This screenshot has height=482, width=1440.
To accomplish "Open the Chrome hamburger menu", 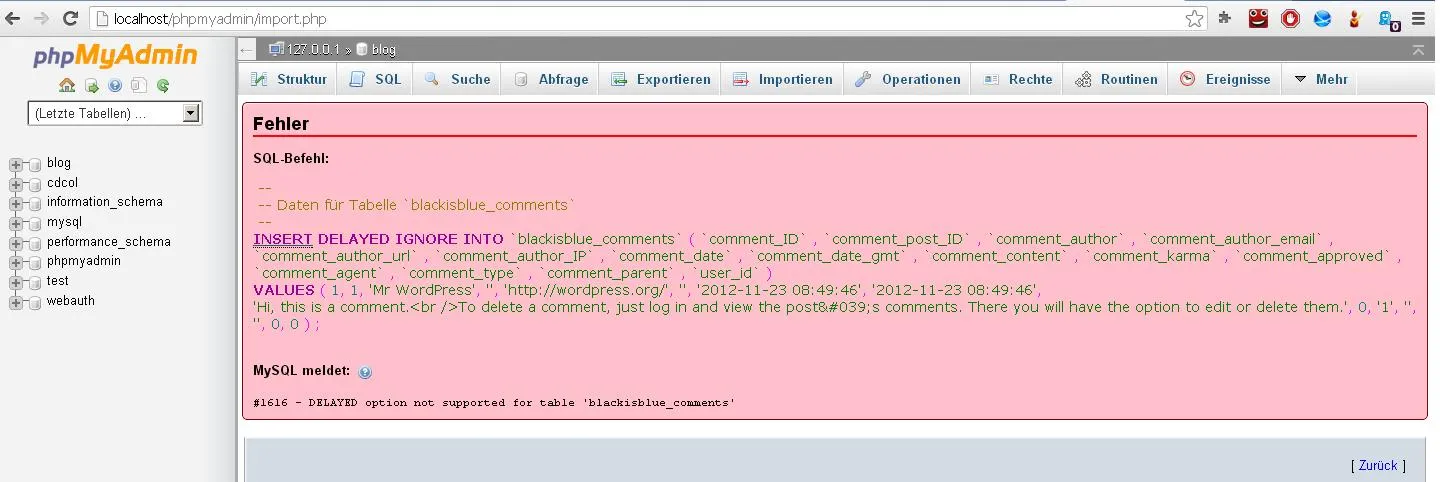I will pos(1420,18).
